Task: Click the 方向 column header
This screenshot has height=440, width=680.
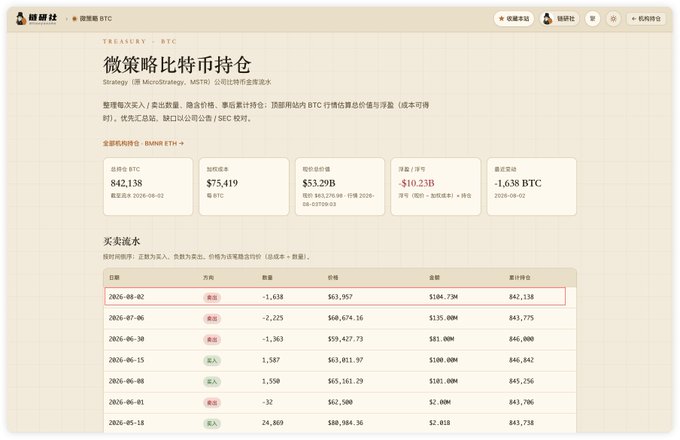Action: click(x=209, y=277)
